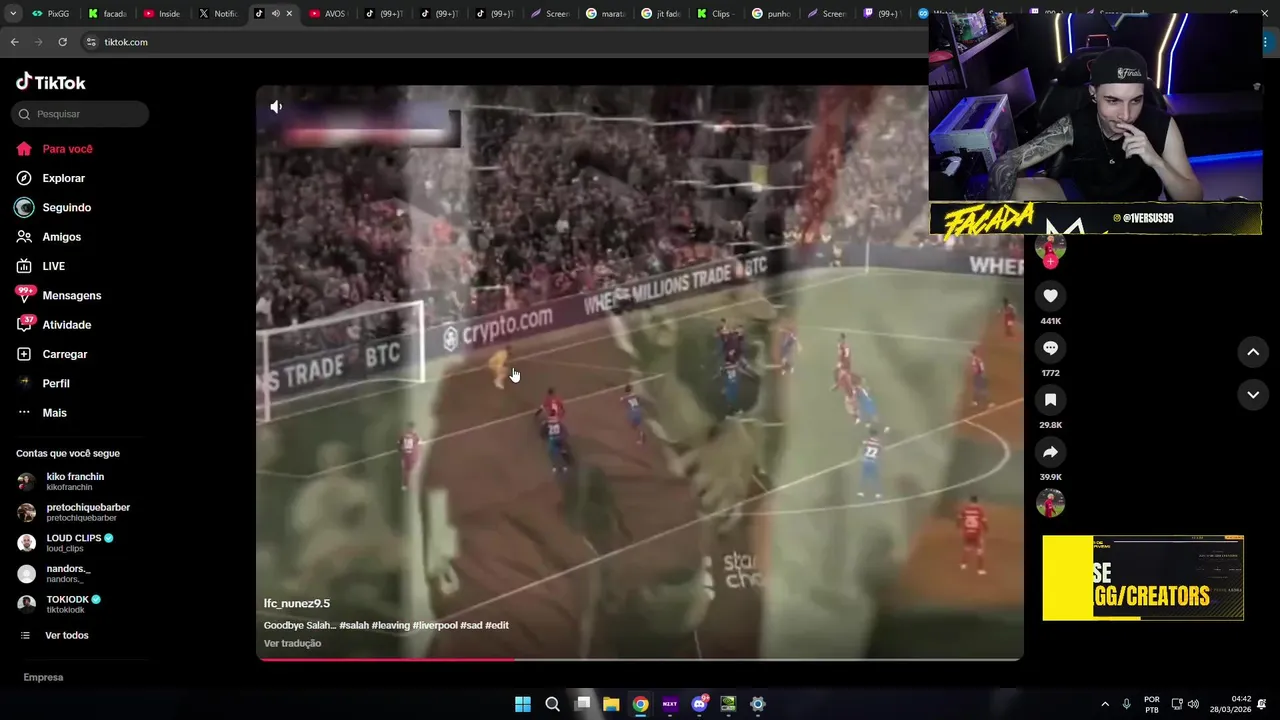The width and height of the screenshot is (1280, 720).
Task: Open sound disc below share count
Action: pos(1050,503)
